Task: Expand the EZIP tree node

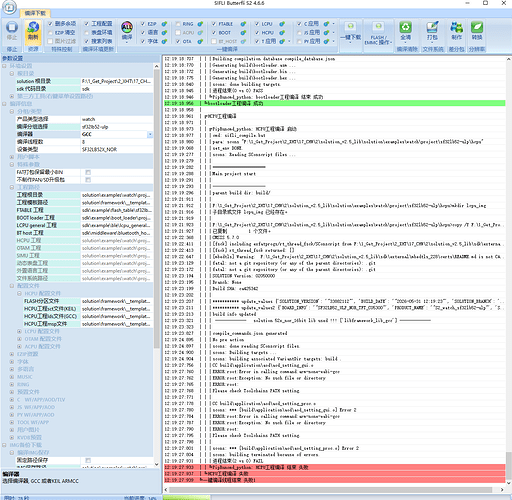Action: 12,354
